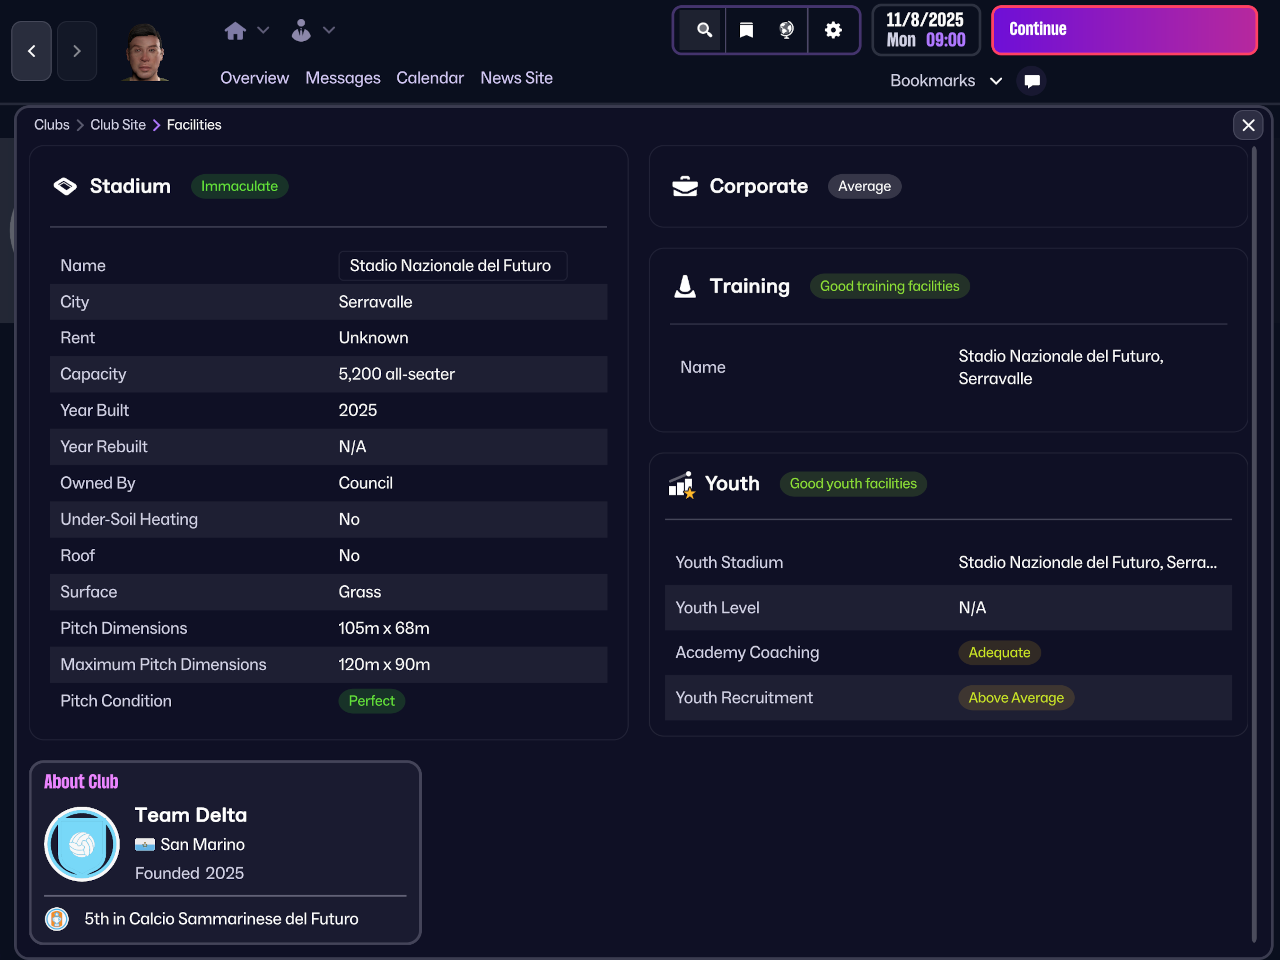
Task: Open the Calcio Sammarinese del Futuro league link
Action: (221, 919)
